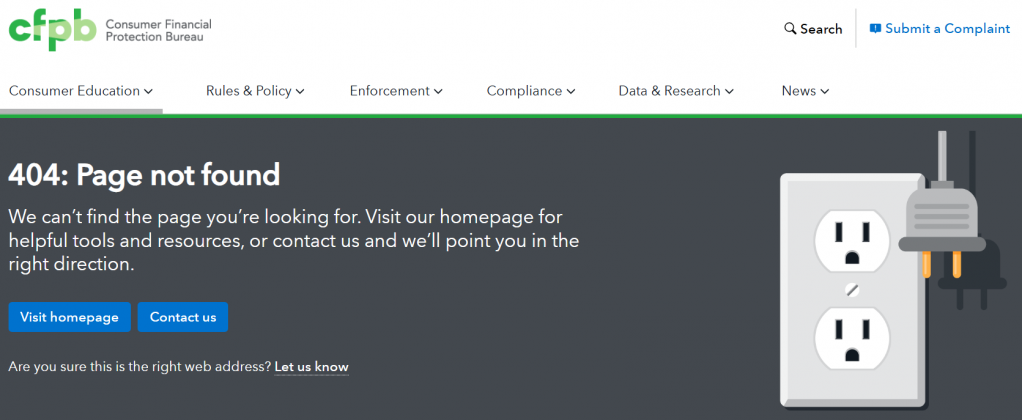The width and height of the screenshot is (1022, 420).
Task: Click the 404: Page not found heading
Action: click(144, 176)
